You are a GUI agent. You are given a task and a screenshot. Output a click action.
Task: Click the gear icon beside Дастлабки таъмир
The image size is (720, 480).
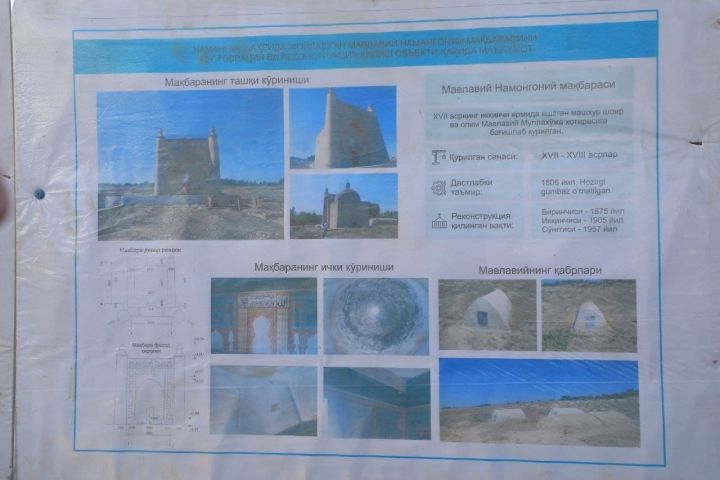pyautogui.click(x=439, y=187)
